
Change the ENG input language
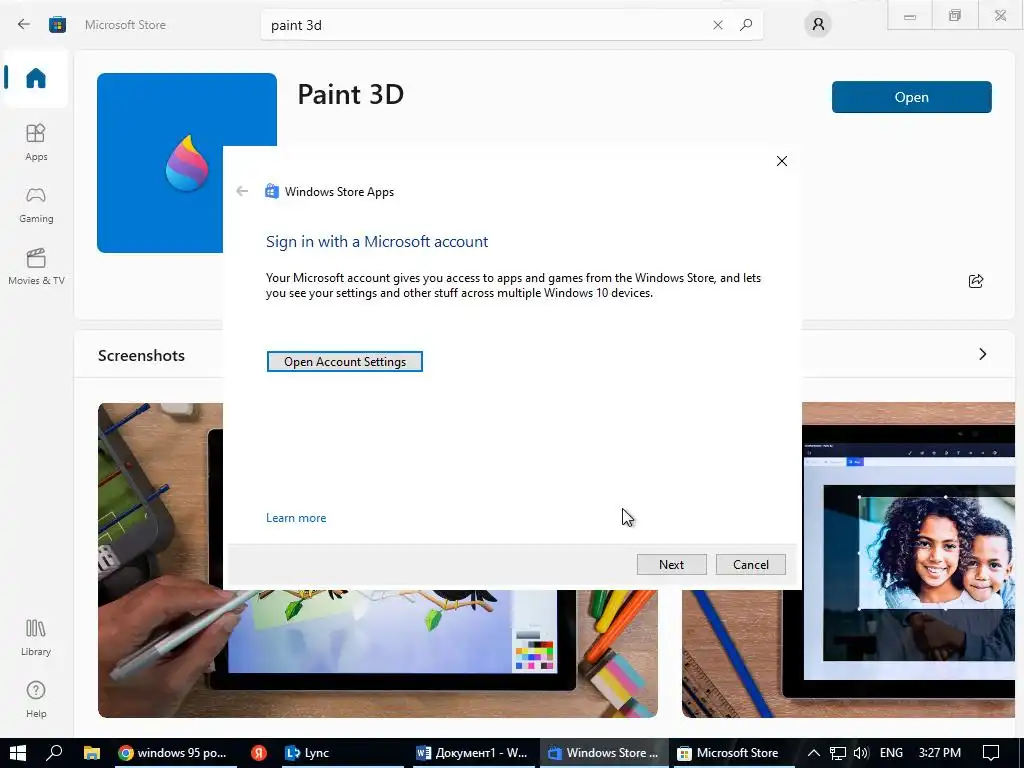click(x=891, y=753)
